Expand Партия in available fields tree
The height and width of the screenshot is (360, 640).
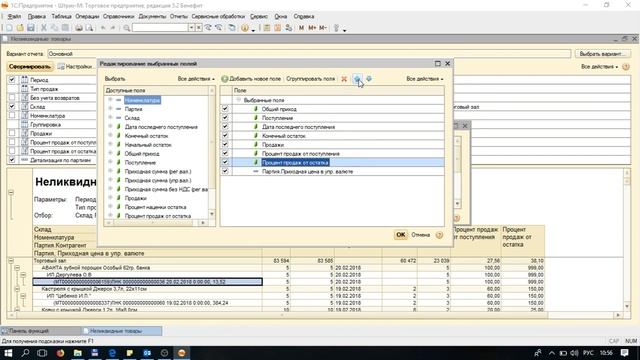pos(110,109)
